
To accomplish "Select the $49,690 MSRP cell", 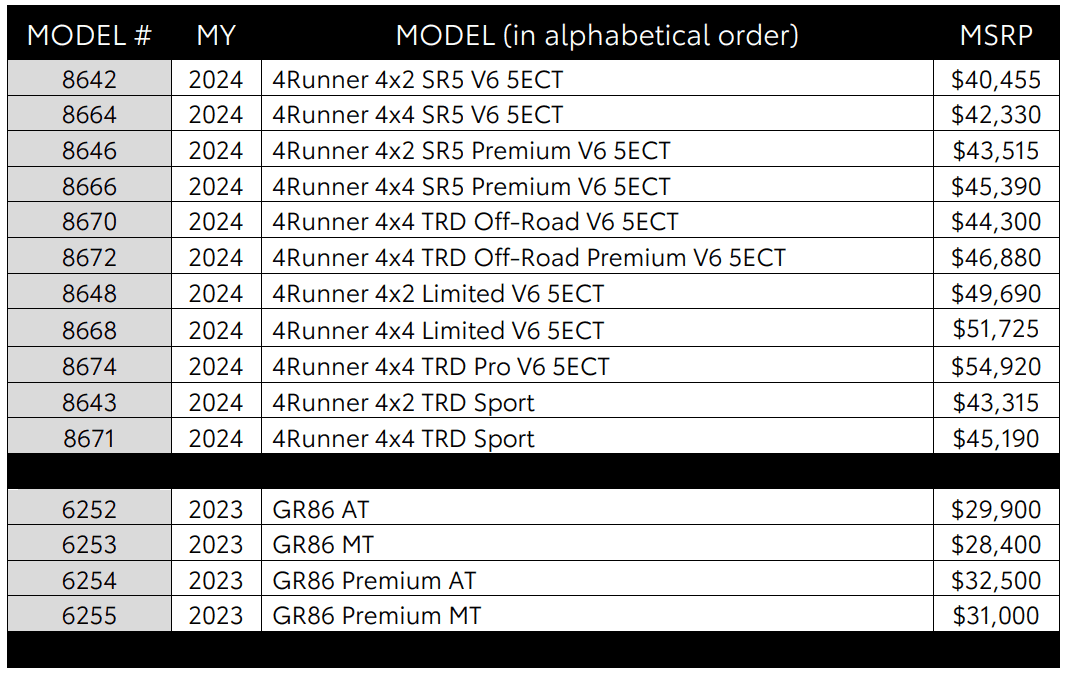I will click(996, 294).
